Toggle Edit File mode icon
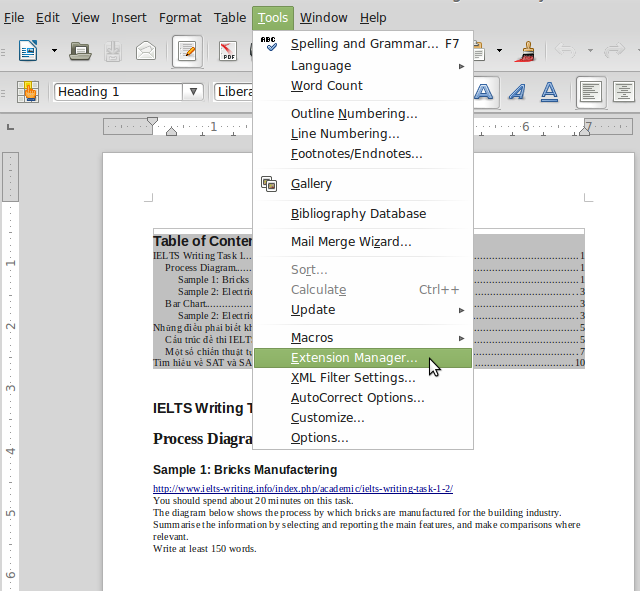Screen dimensions: 640x591 tap(187, 51)
